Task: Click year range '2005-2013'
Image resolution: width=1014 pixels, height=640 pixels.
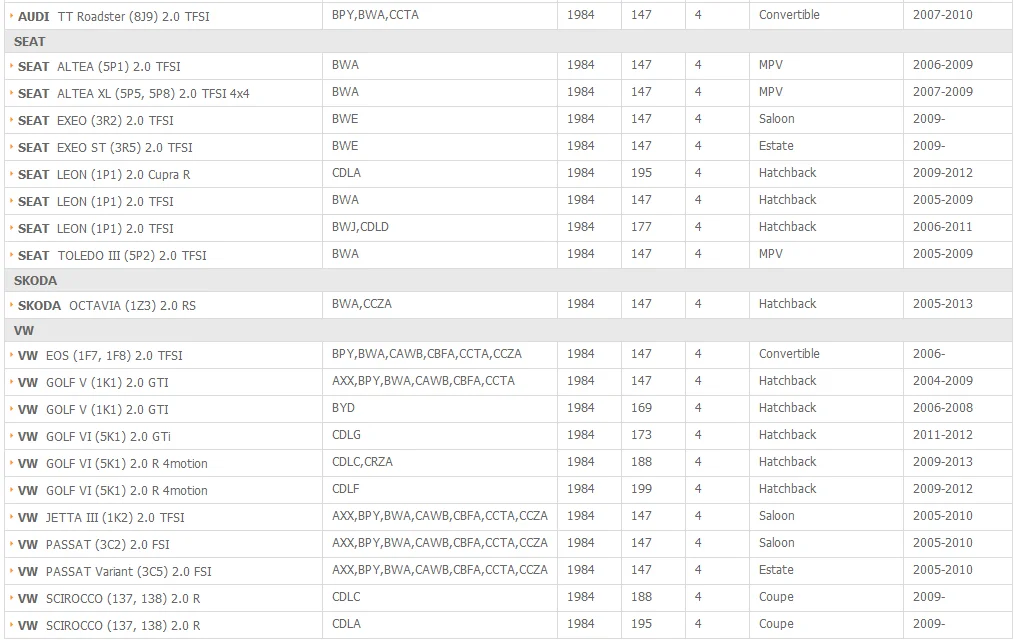Action: point(943,304)
